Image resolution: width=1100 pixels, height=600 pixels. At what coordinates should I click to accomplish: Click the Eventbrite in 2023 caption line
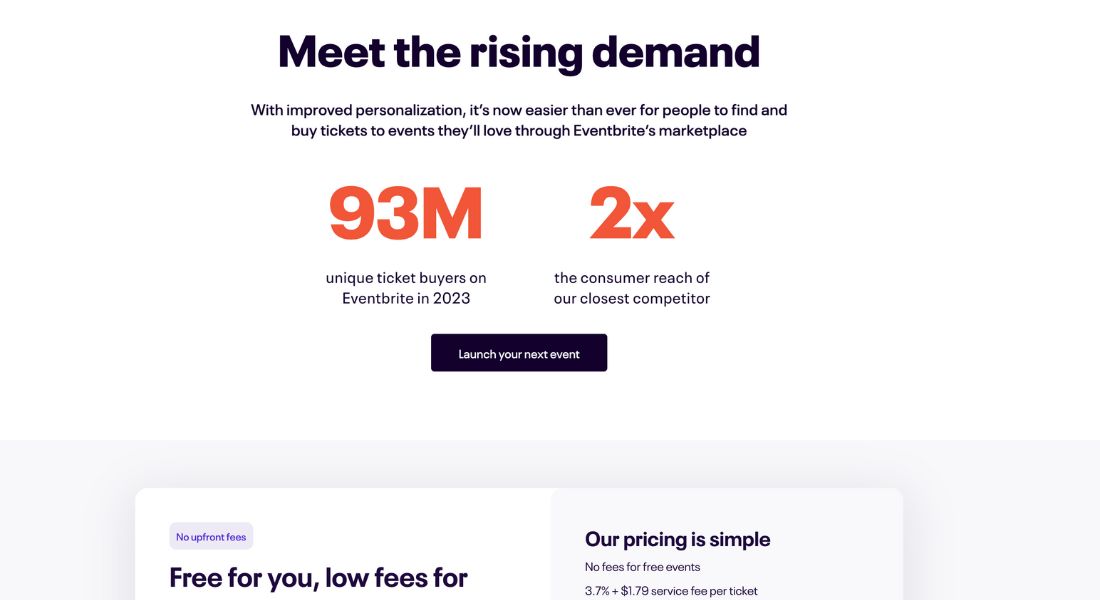pyautogui.click(x=405, y=298)
